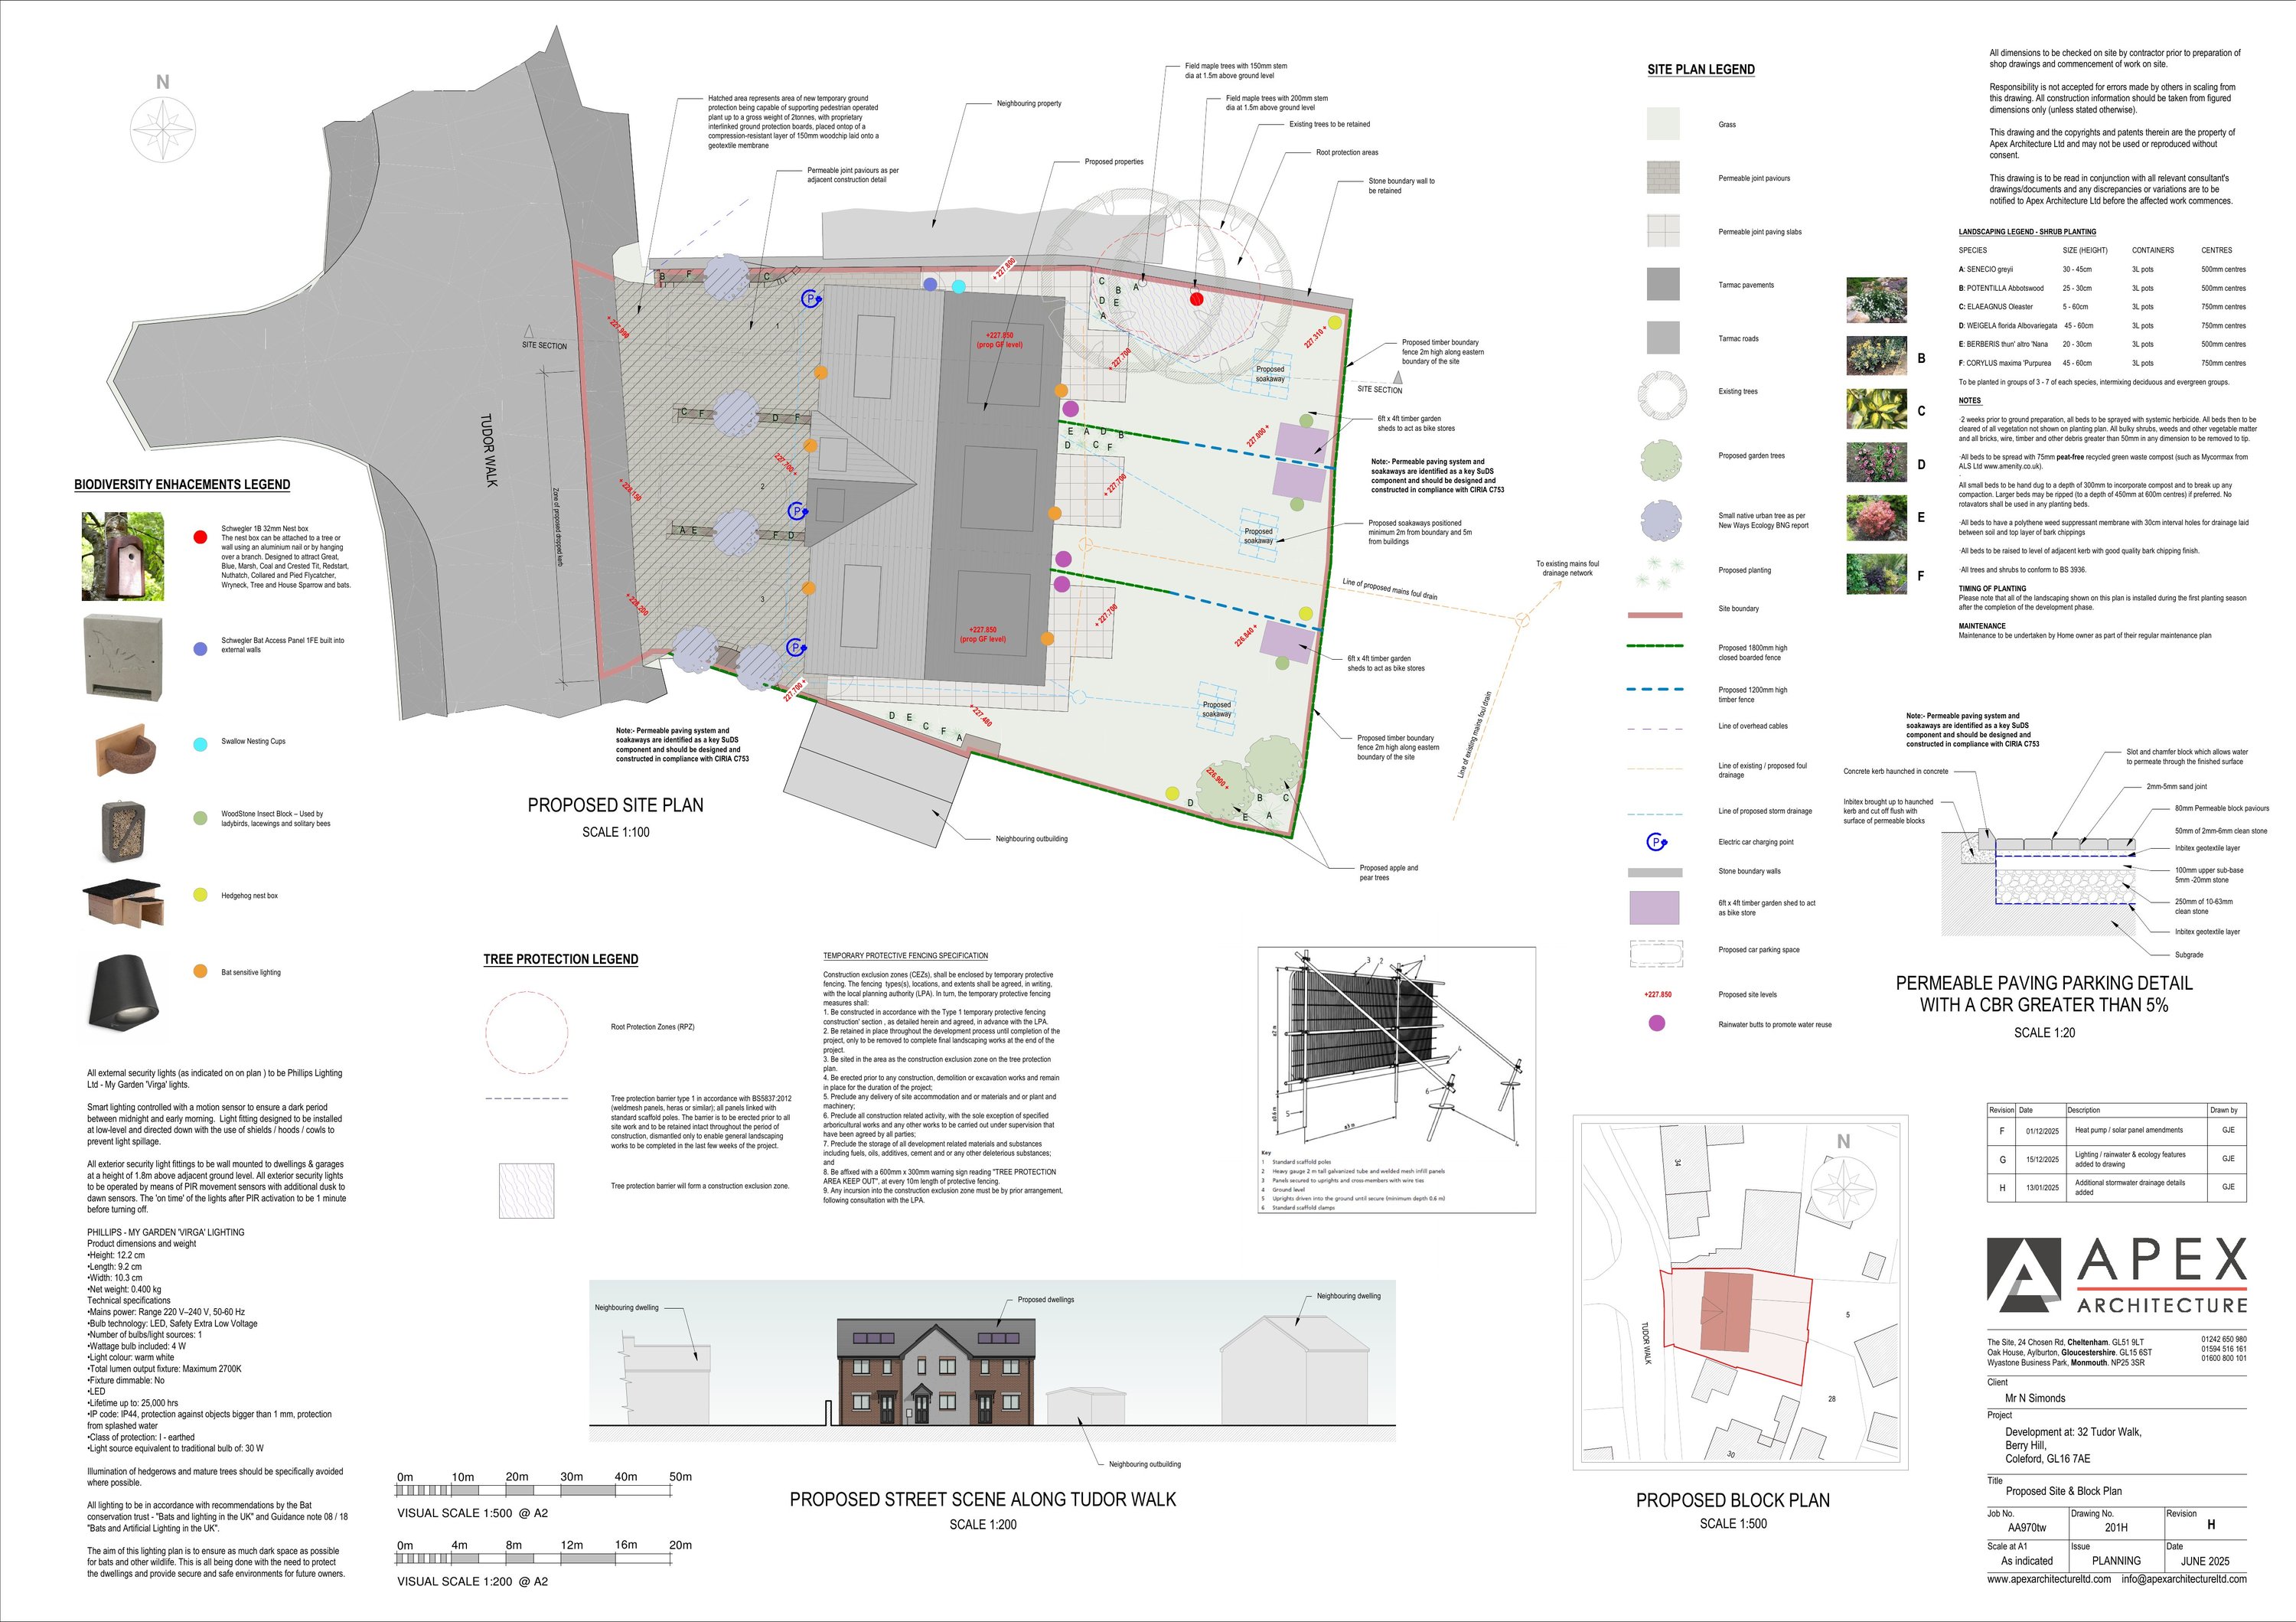
Task: Click revision H row in the revision table
Action: (x=2115, y=1187)
